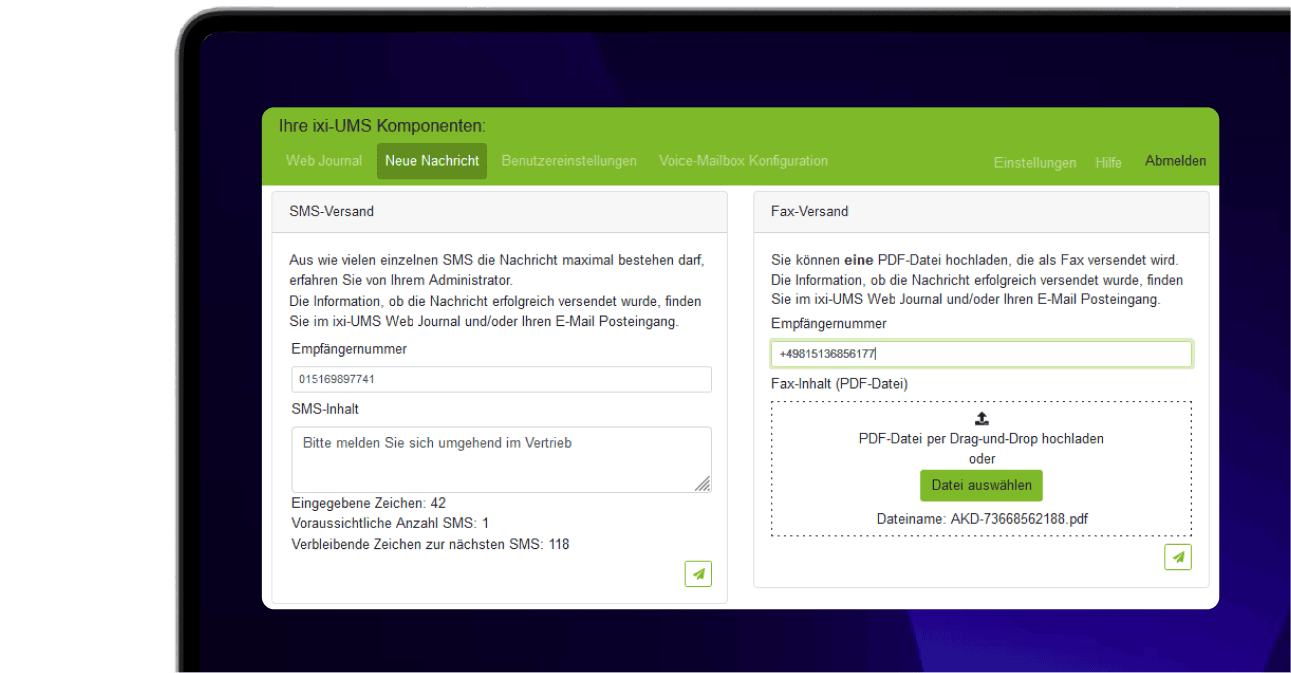This screenshot has height=673, width=1291.
Task: Focus the Fax Empfängernummer field
Action: (981, 354)
